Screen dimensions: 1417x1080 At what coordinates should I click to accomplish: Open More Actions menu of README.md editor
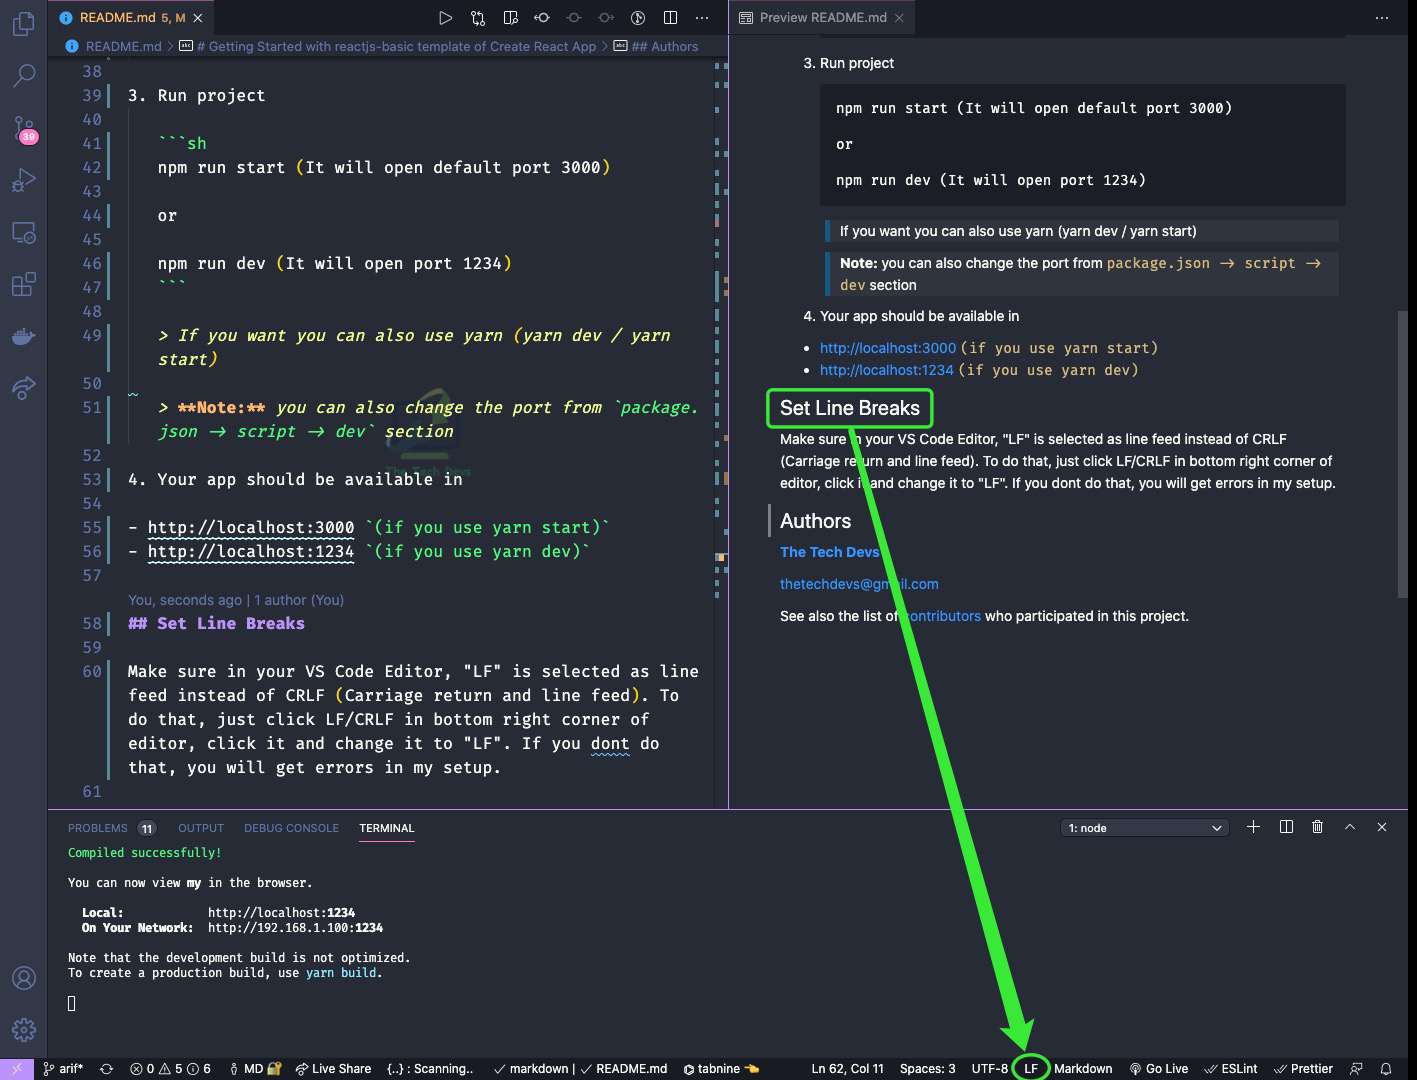click(x=702, y=18)
